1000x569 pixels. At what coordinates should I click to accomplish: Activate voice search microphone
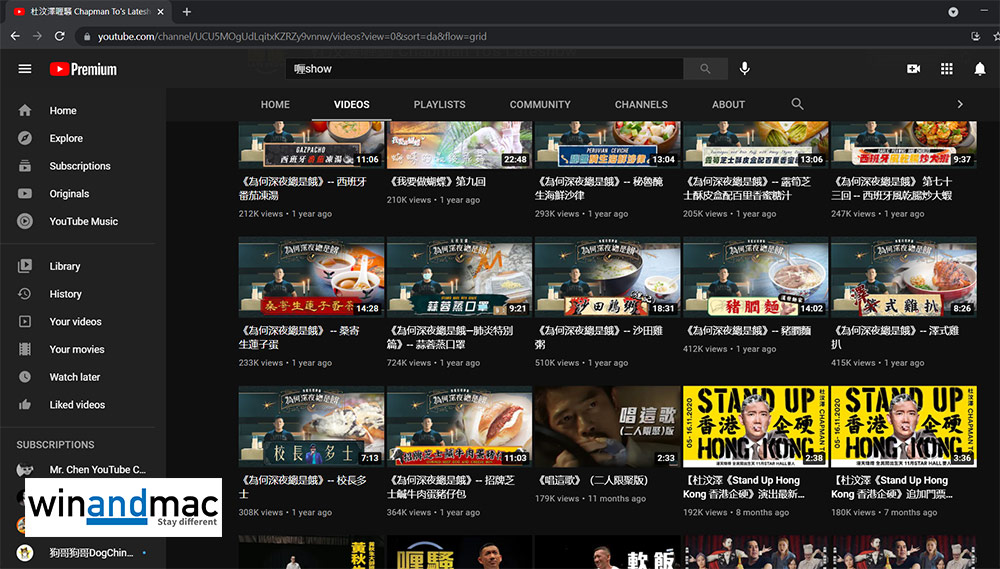point(744,69)
